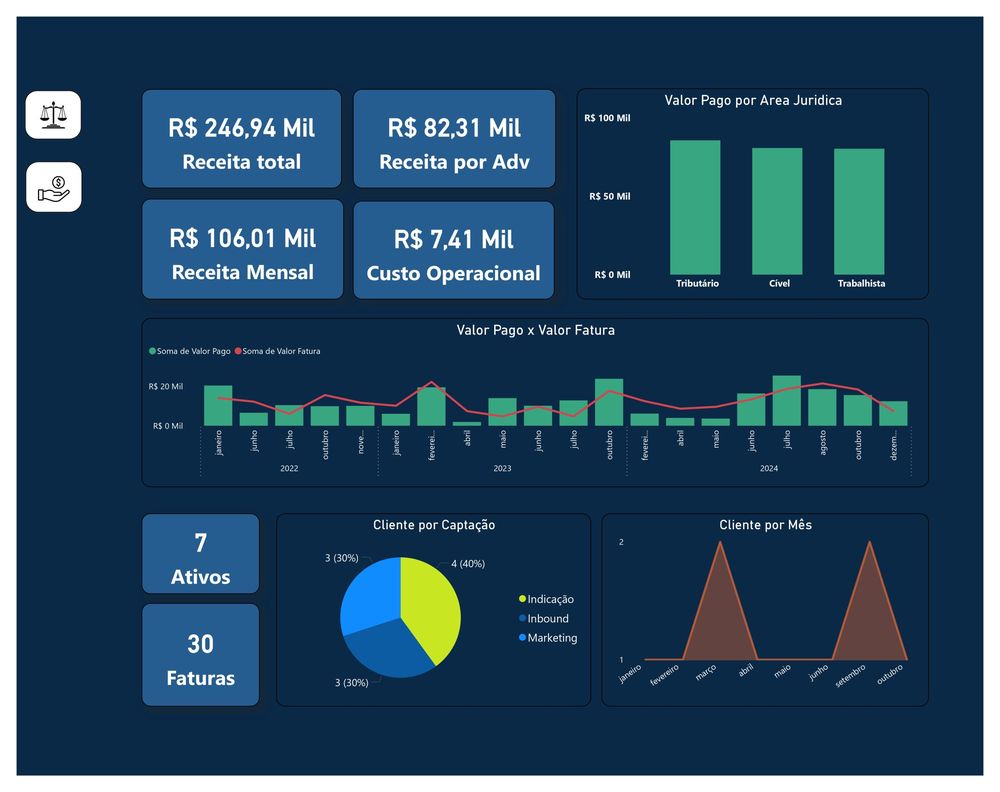Click the fevereiro label in Cliente por Mês
Viewport: 1000px width, 792px height.
pyautogui.click(x=665, y=675)
